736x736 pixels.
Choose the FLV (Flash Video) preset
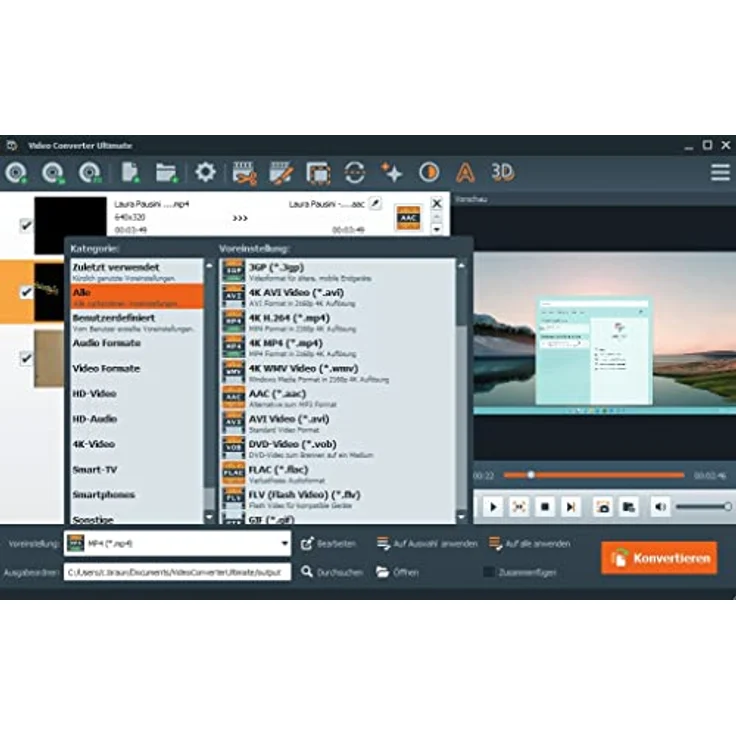[x=338, y=498]
